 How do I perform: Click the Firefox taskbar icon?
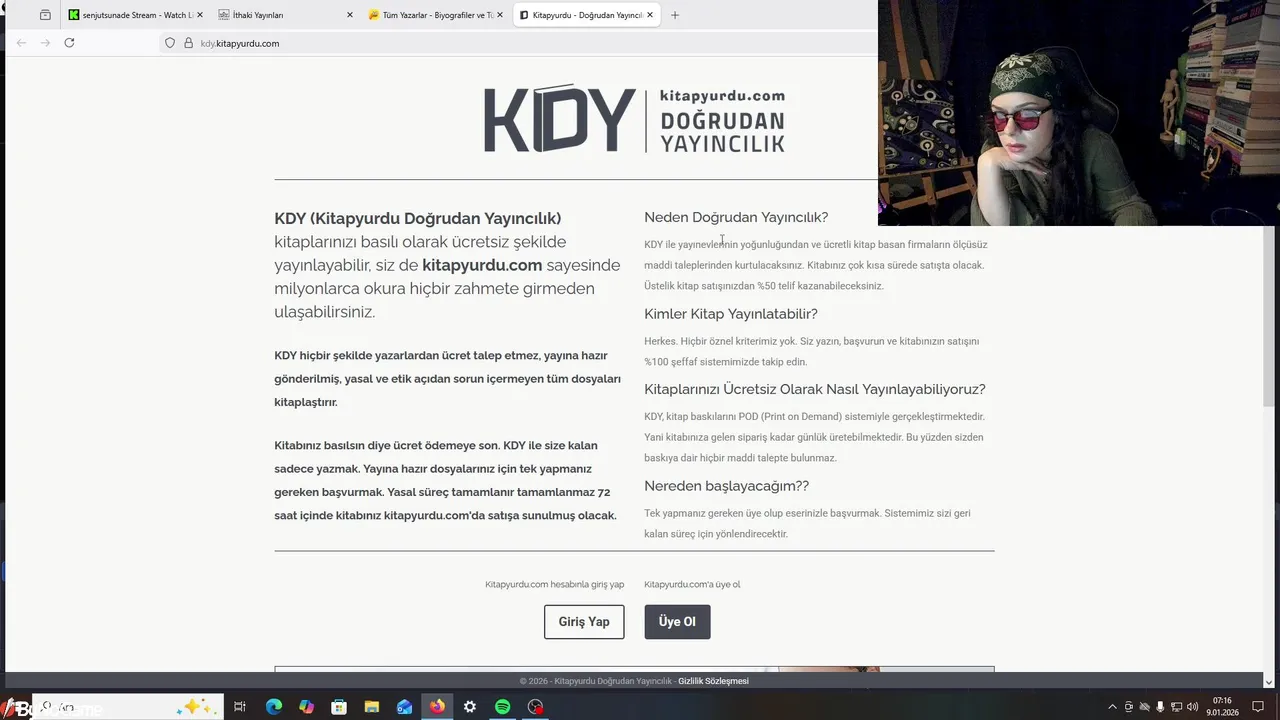437,707
